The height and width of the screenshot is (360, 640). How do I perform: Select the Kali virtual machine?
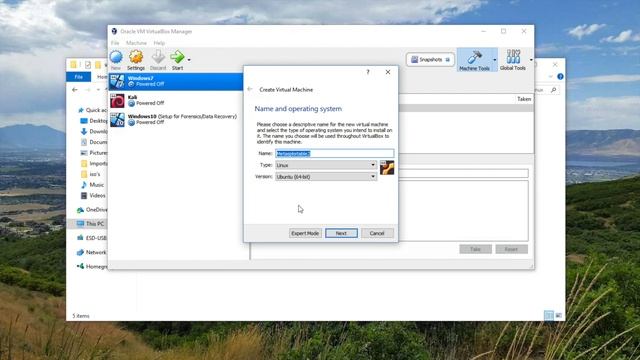(176, 100)
